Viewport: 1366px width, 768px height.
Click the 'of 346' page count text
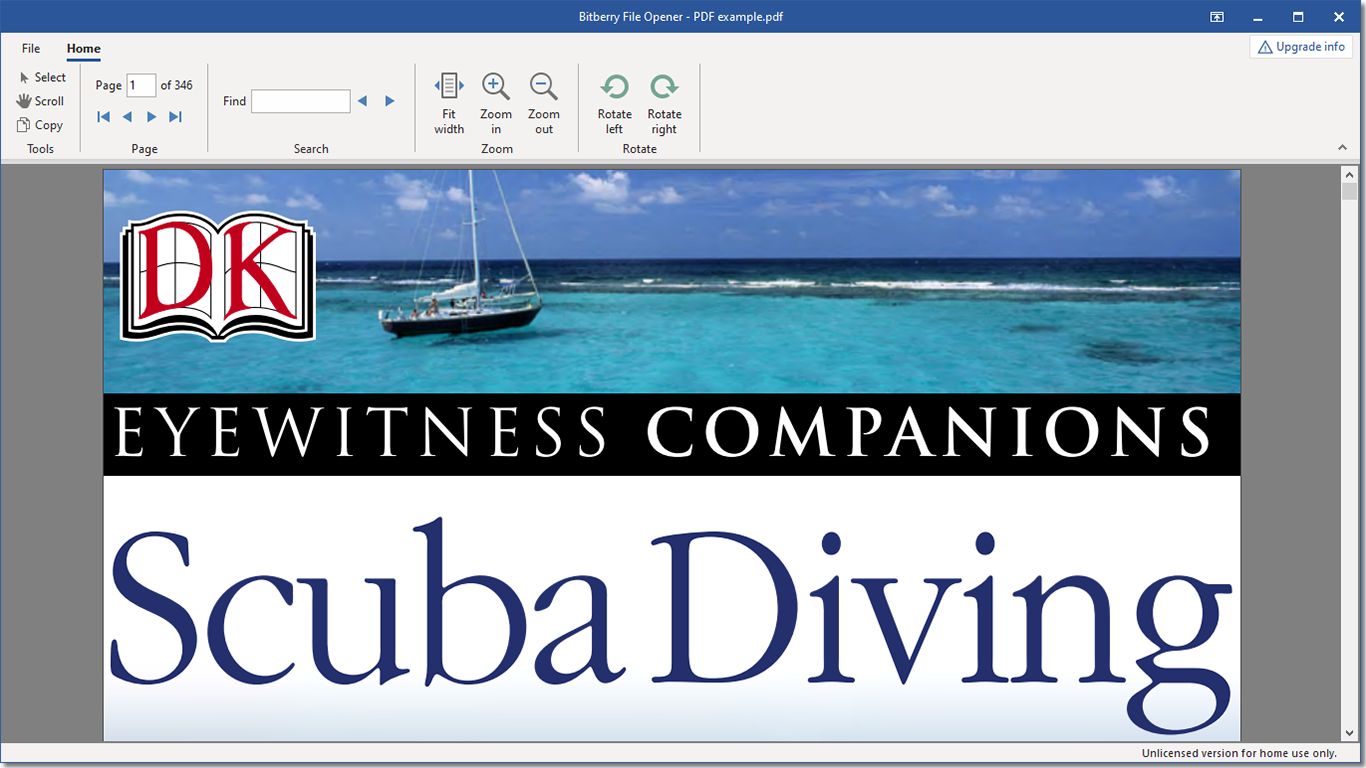coord(177,85)
